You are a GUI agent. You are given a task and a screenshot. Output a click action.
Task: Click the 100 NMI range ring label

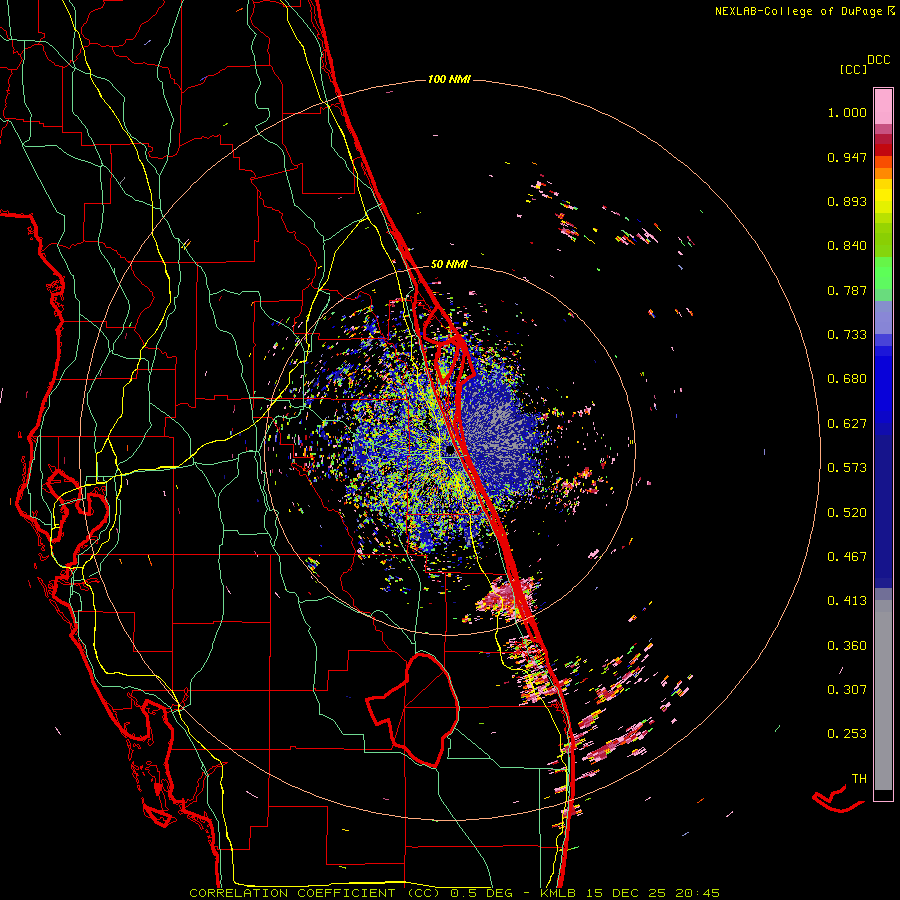tap(449, 79)
